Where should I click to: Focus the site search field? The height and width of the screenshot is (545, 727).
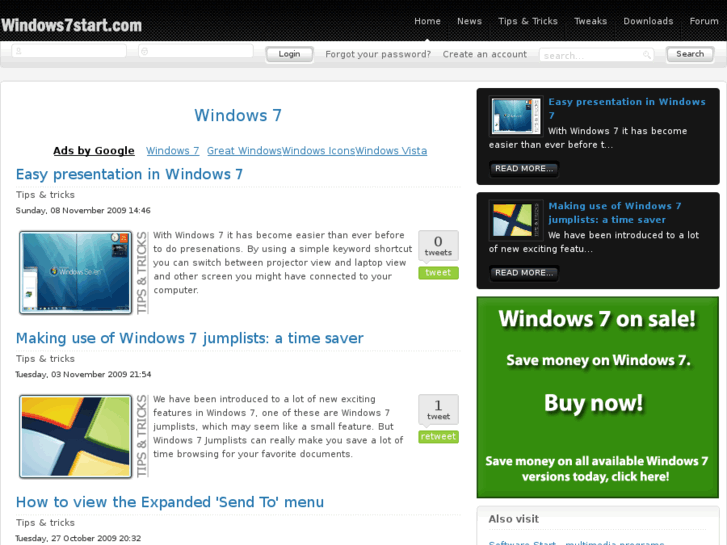pyautogui.click(x=596, y=55)
